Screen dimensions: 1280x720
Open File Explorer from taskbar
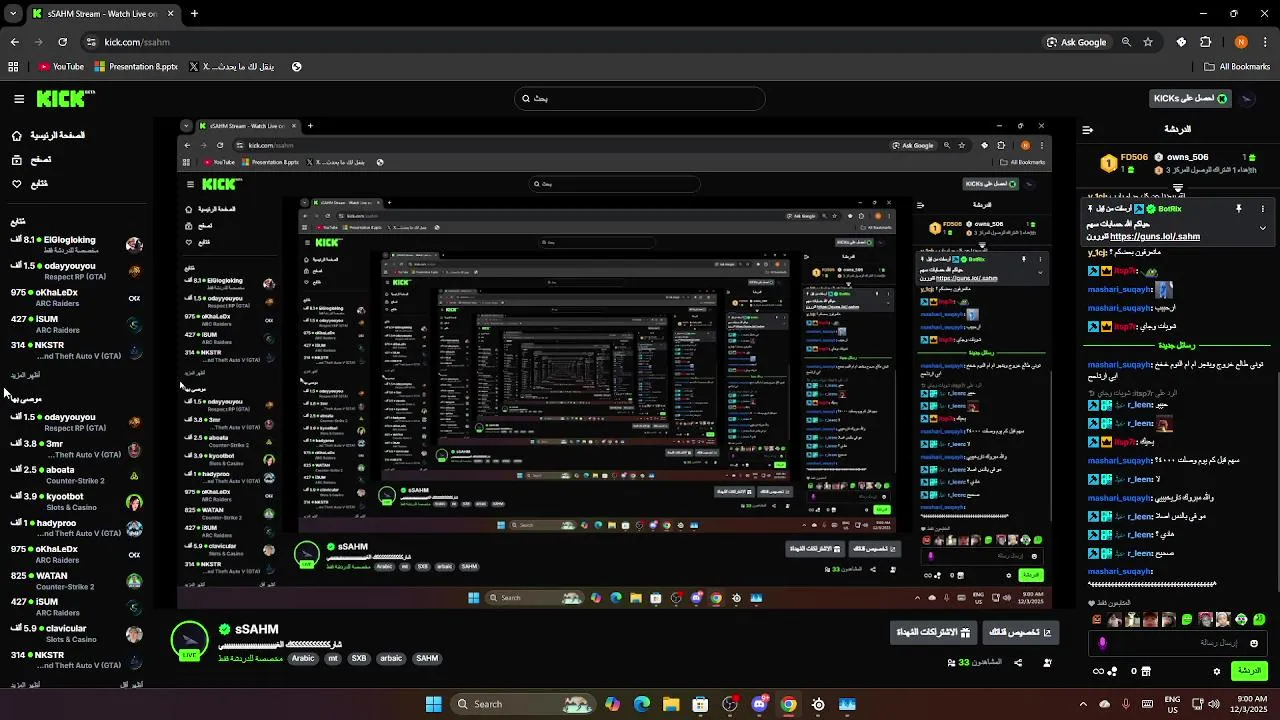point(671,704)
